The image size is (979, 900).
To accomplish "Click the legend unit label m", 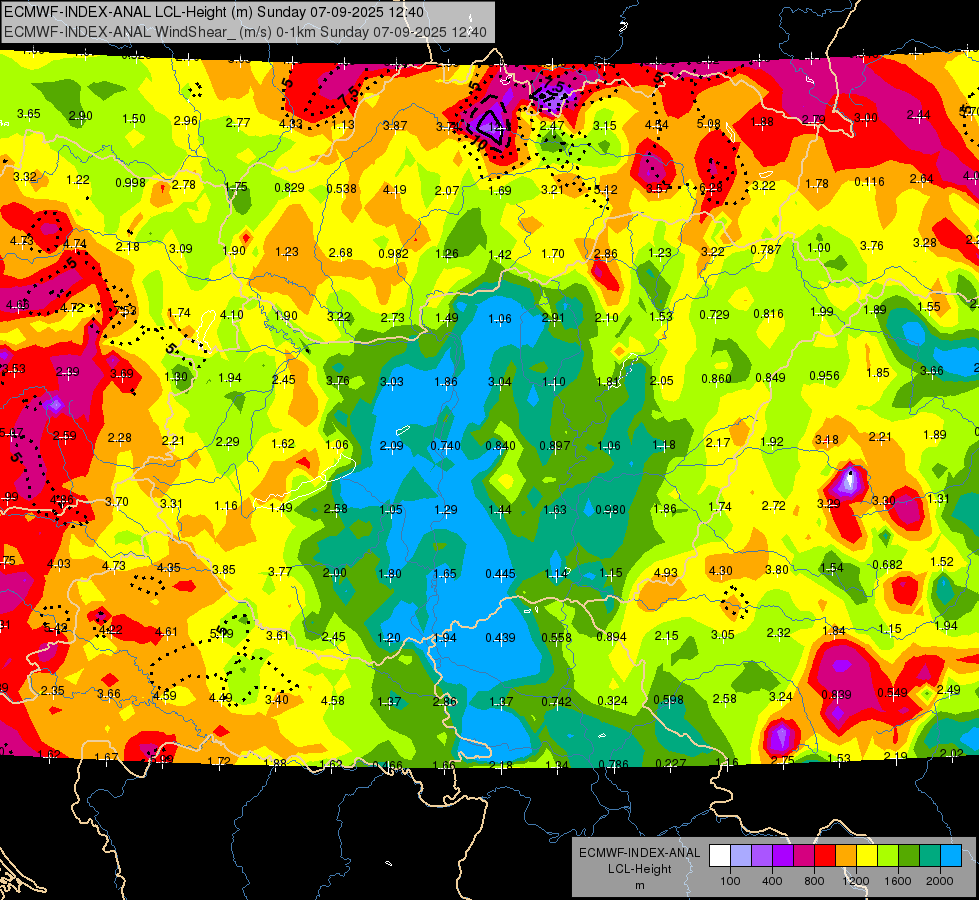I will pyautogui.click(x=640, y=886).
